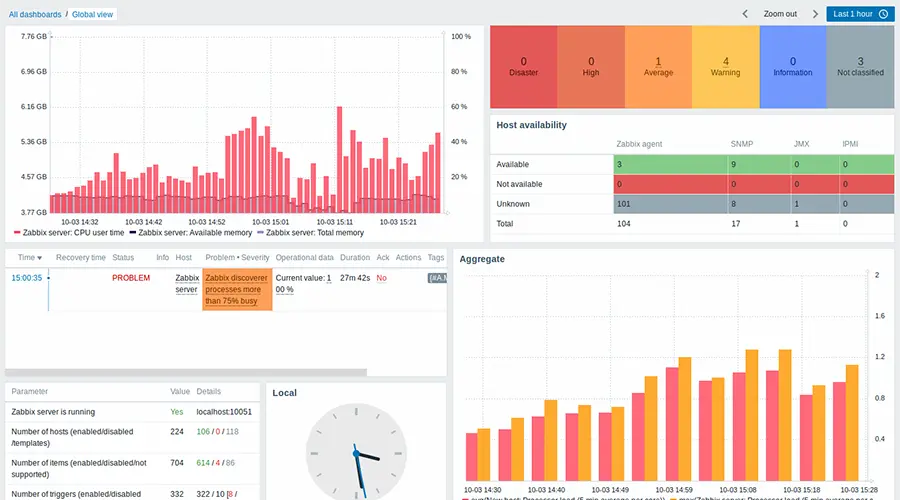Click the analog clock face
Image resolution: width=900 pixels, height=500 pixels.
(x=356, y=453)
